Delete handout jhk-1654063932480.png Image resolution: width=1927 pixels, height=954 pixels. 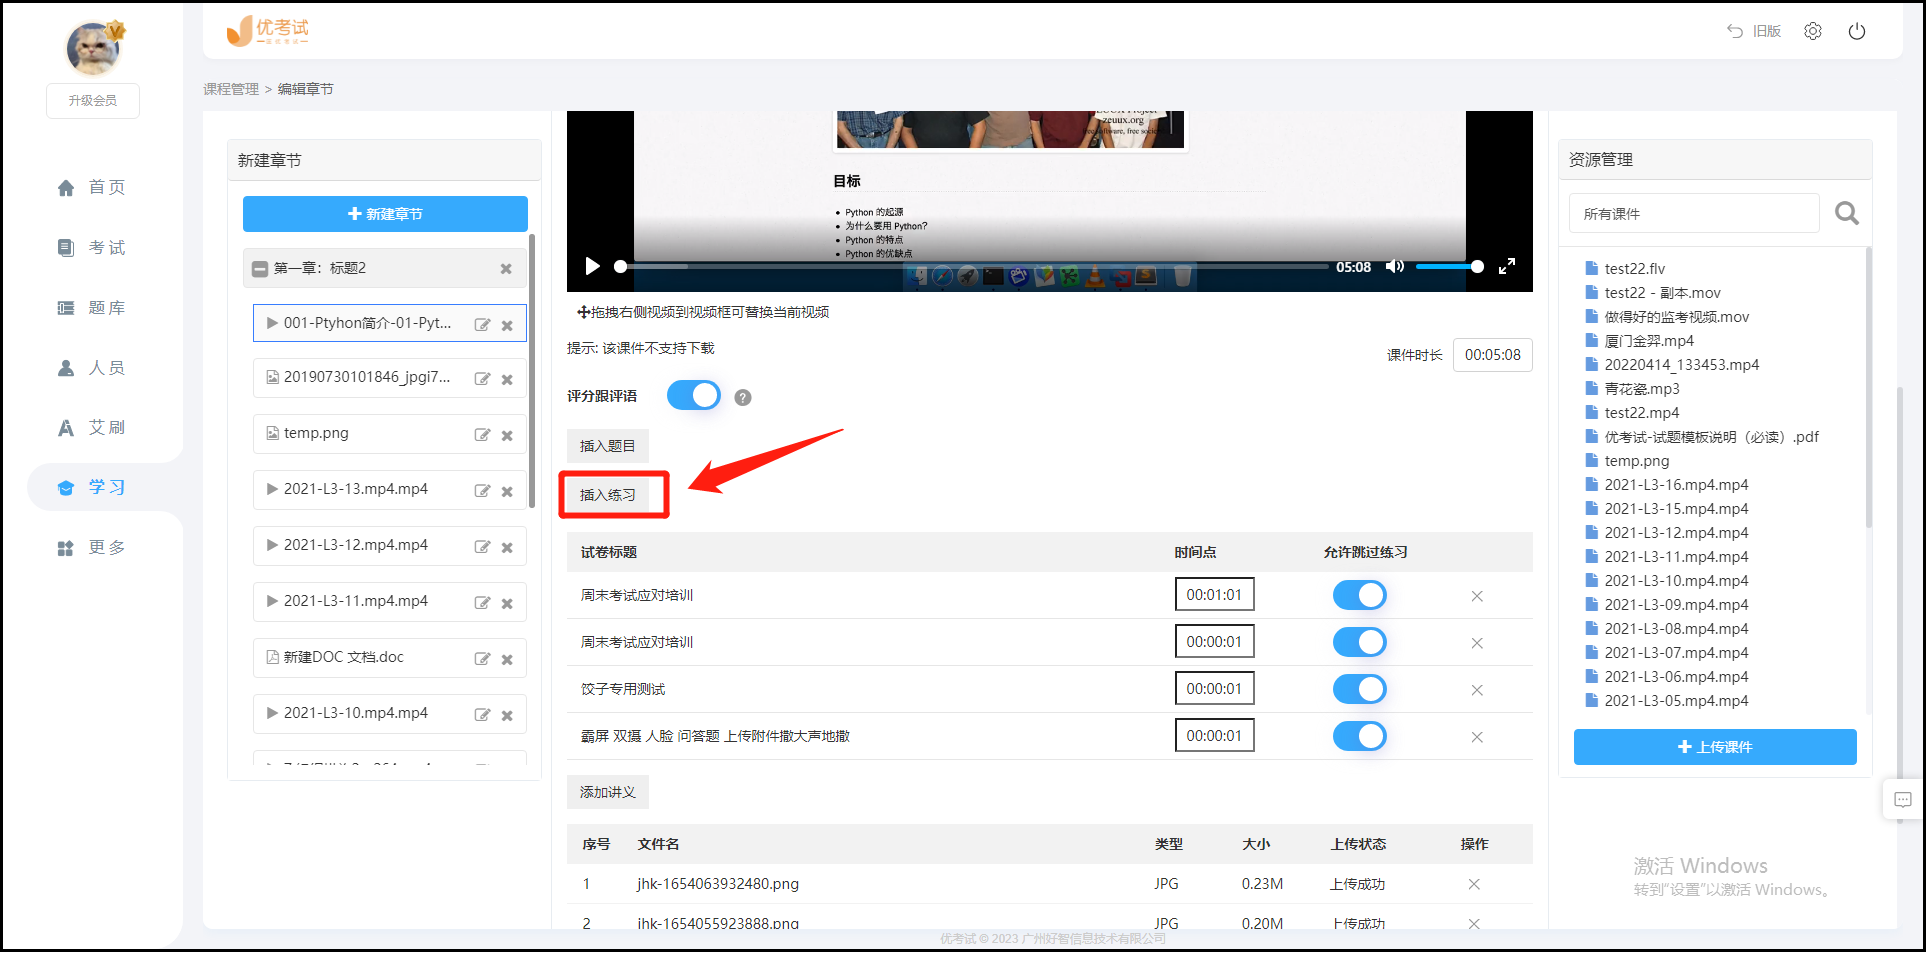(1474, 884)
